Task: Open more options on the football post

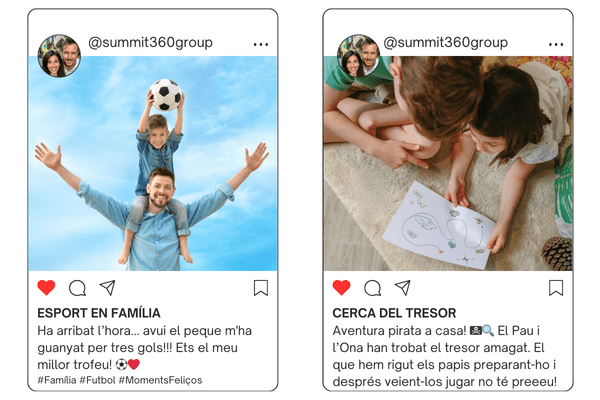Action: point(261,45)
